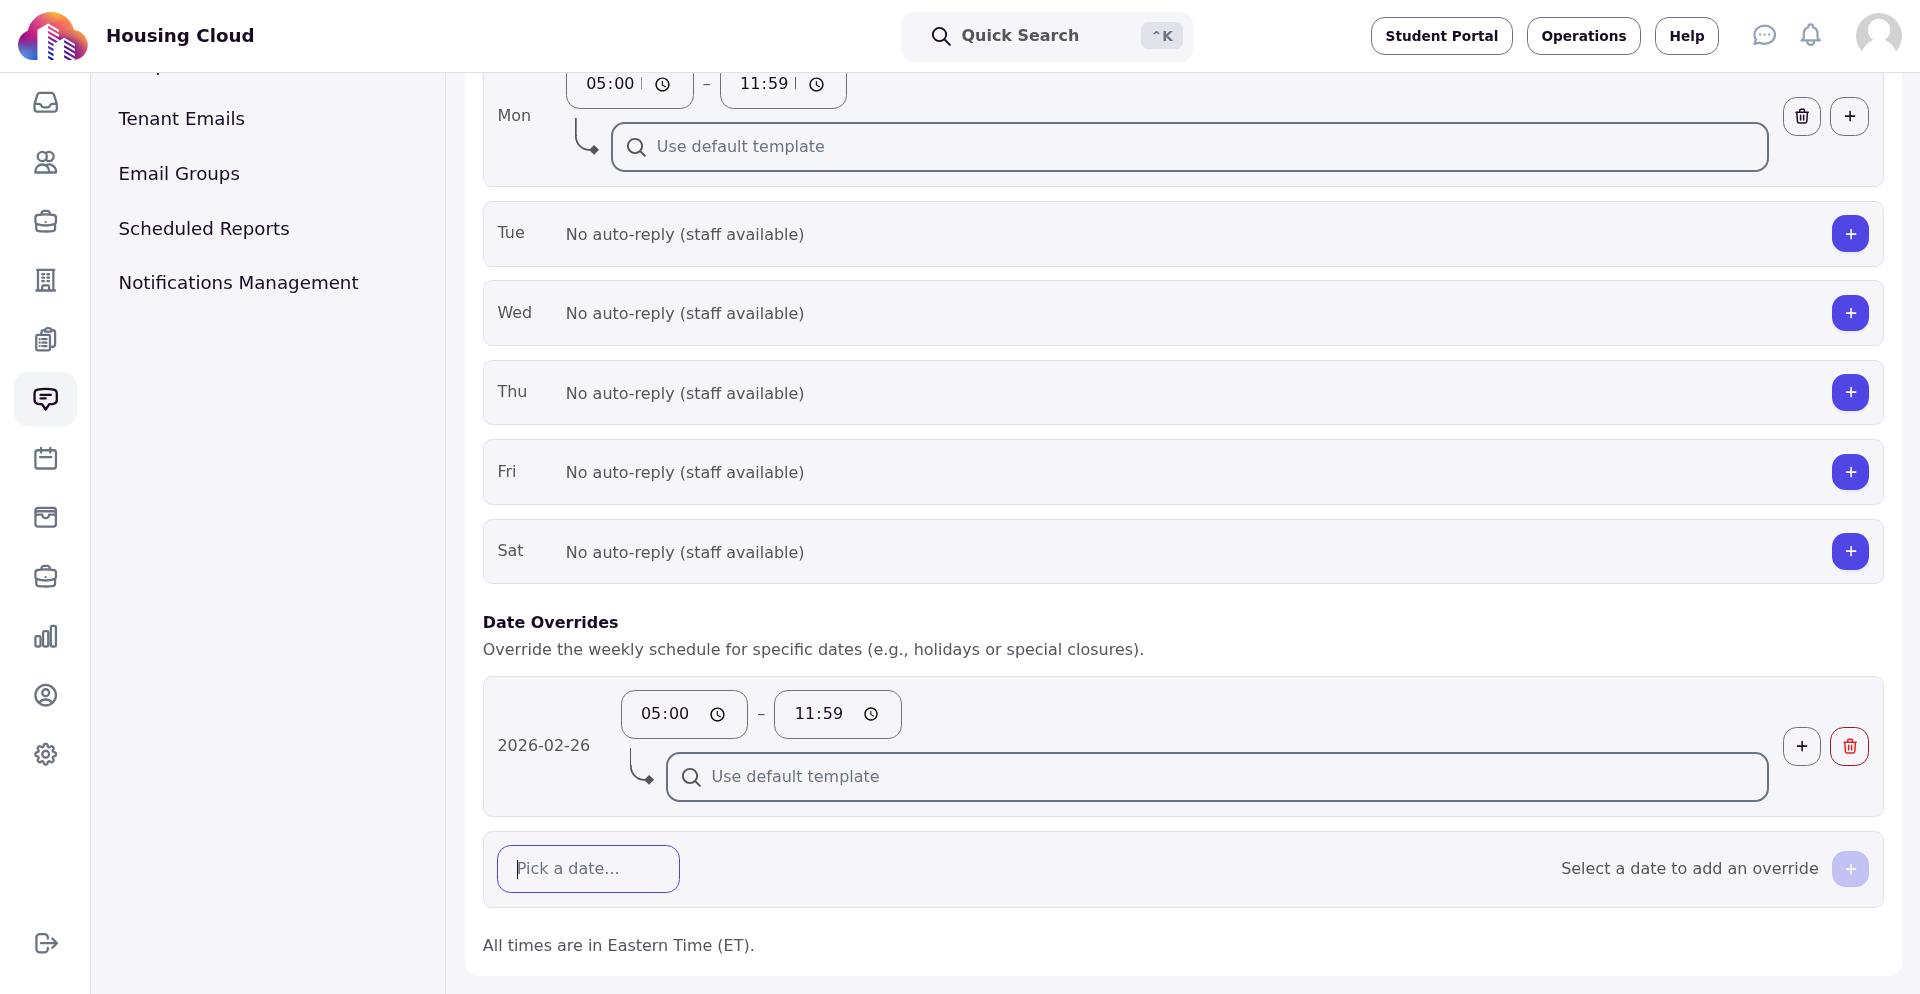
Task: Open the chat bubble icon in header
Action: coord(1764,36)
